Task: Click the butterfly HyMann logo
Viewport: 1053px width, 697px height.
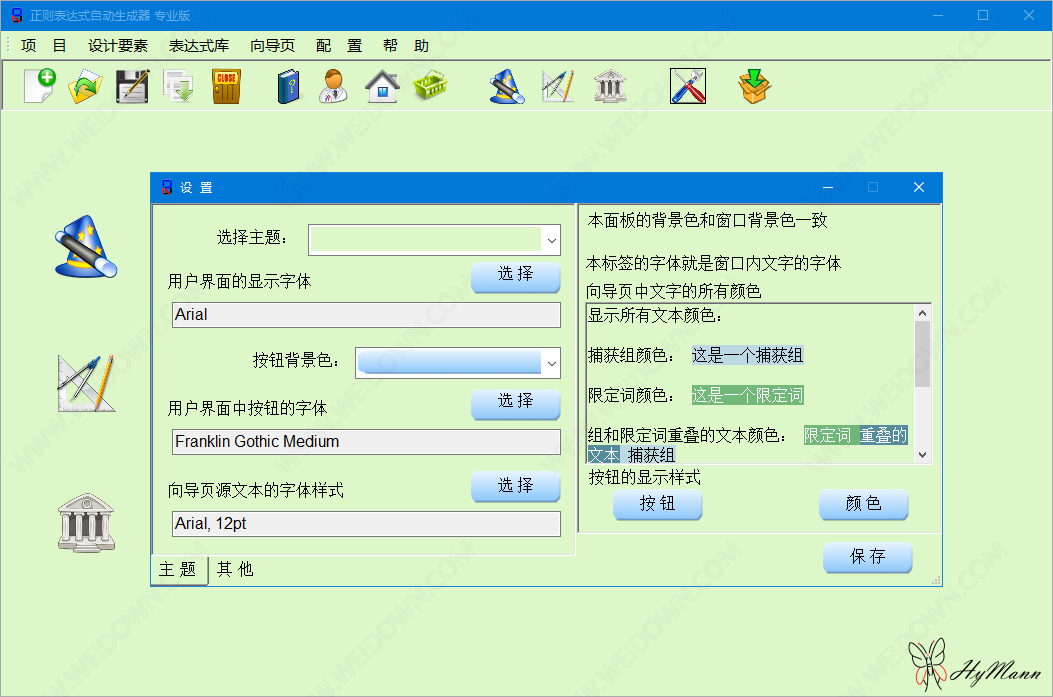Action: 974,665
